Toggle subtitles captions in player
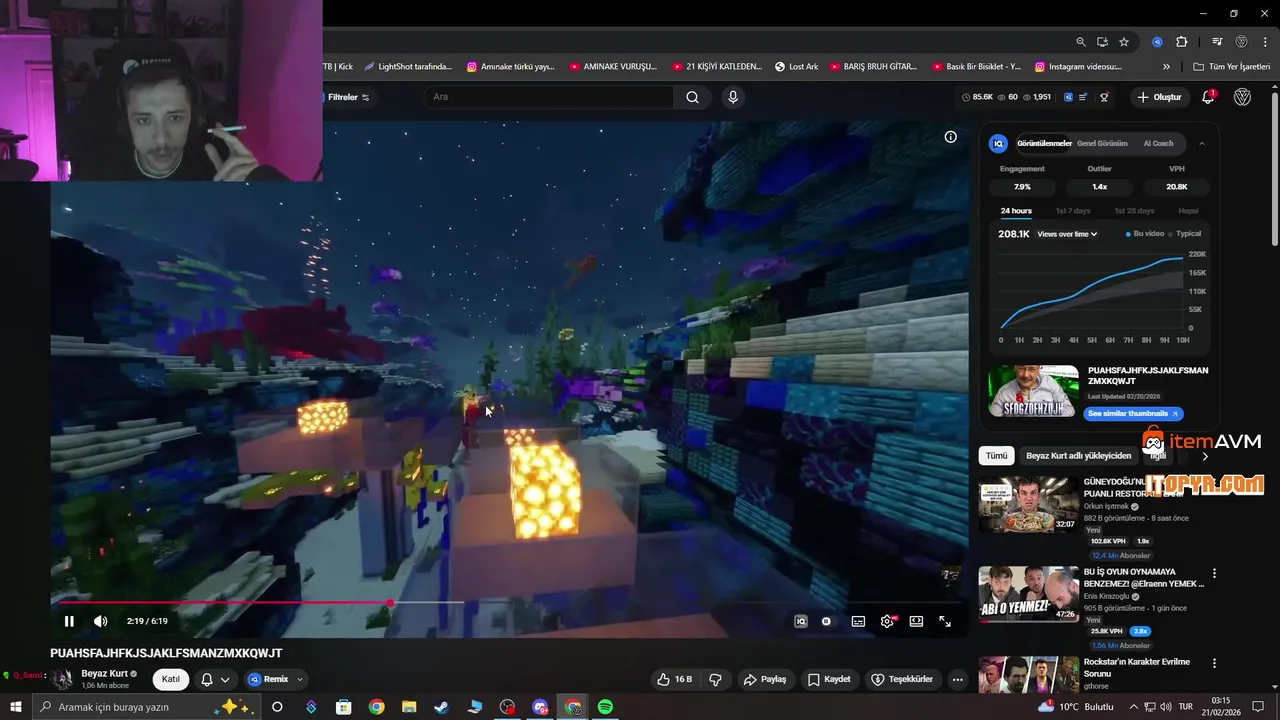1280x720 pixels. [858, 621]
